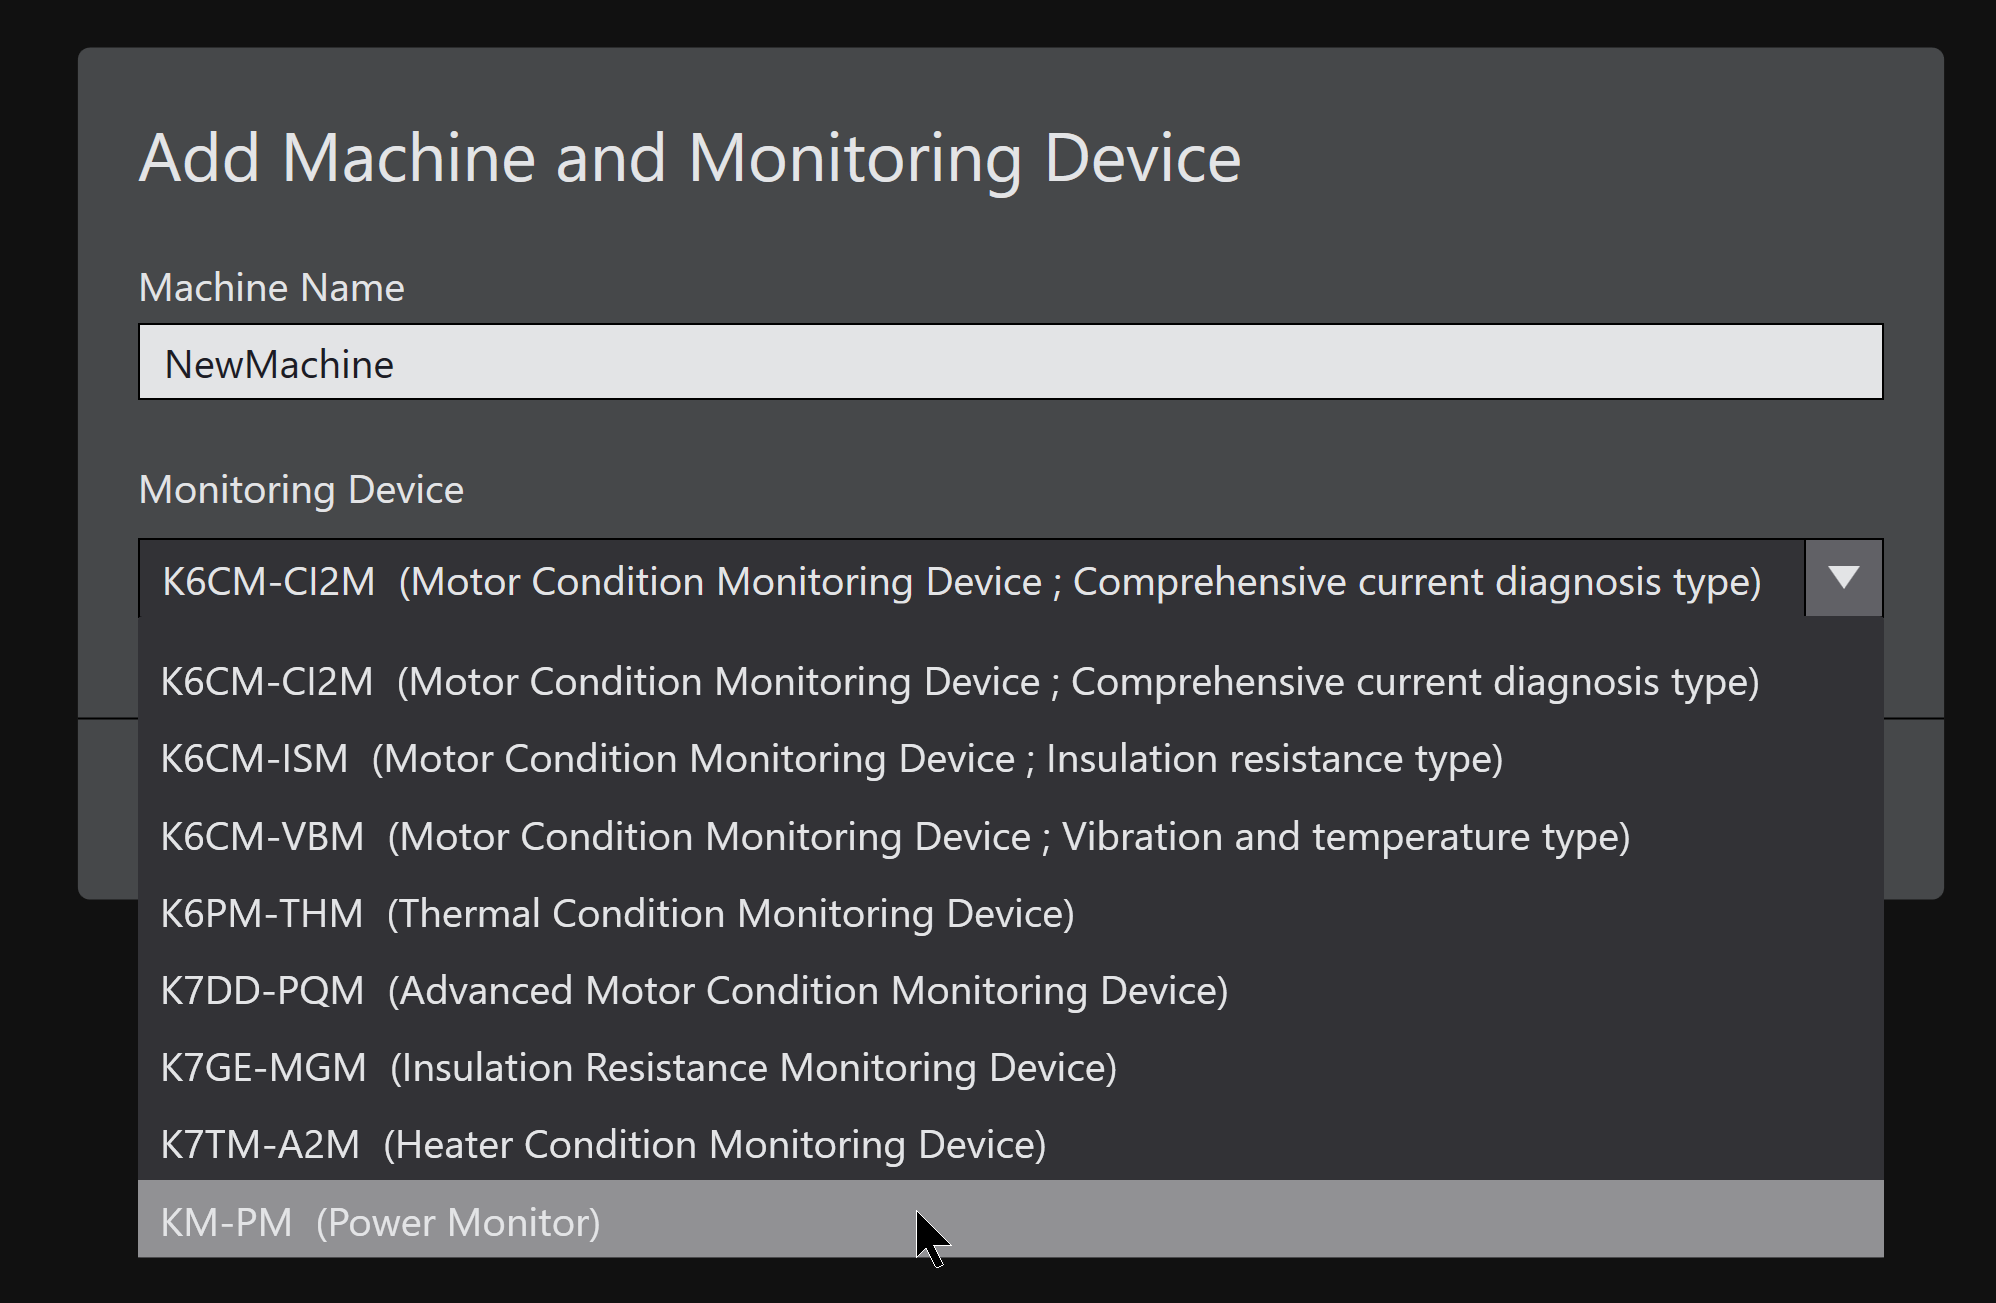Pick K6PM-THM Thermal Condition Monitoring Device
1996x1303 pixels.
coord(617,913)
